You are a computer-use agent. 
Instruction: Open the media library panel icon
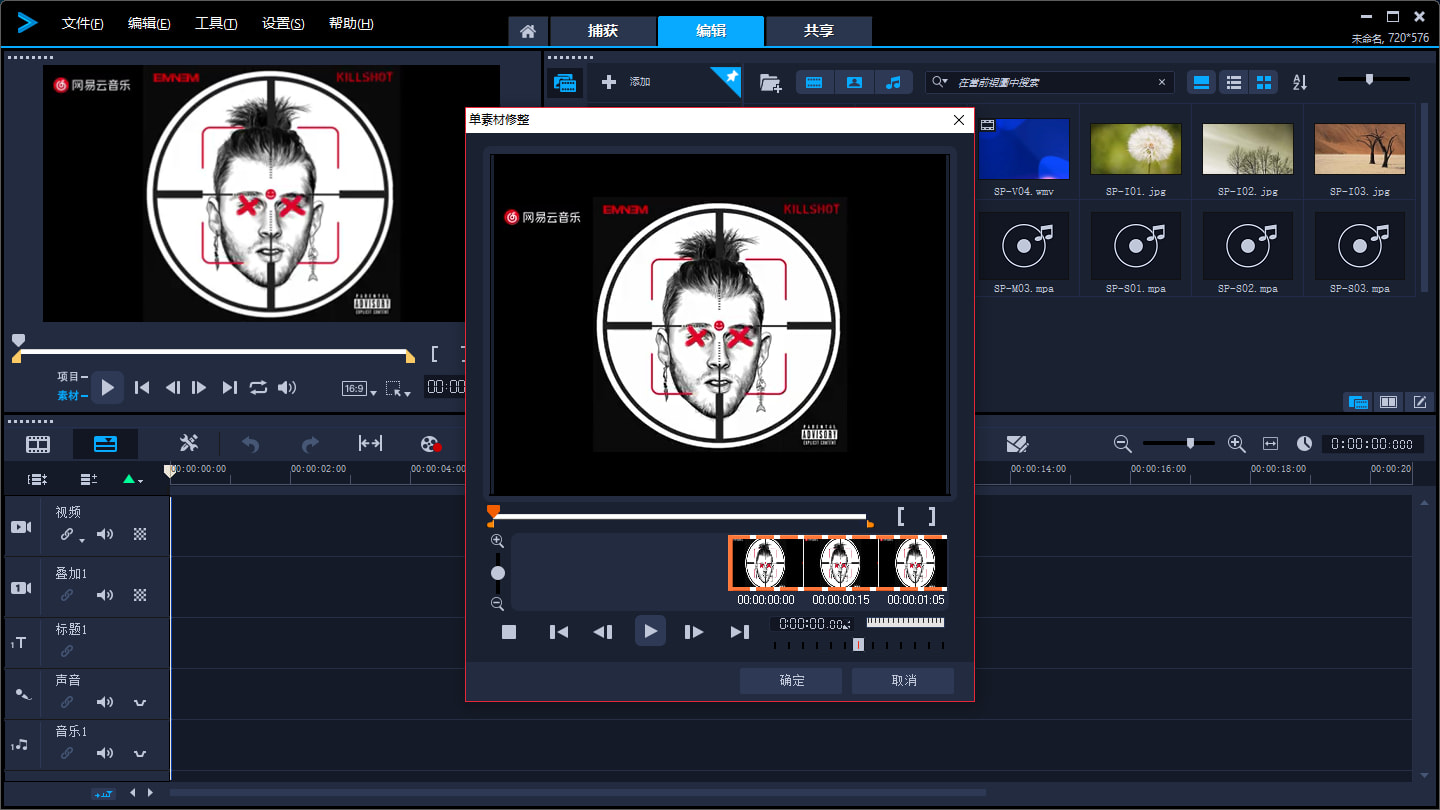coord(565,83)
